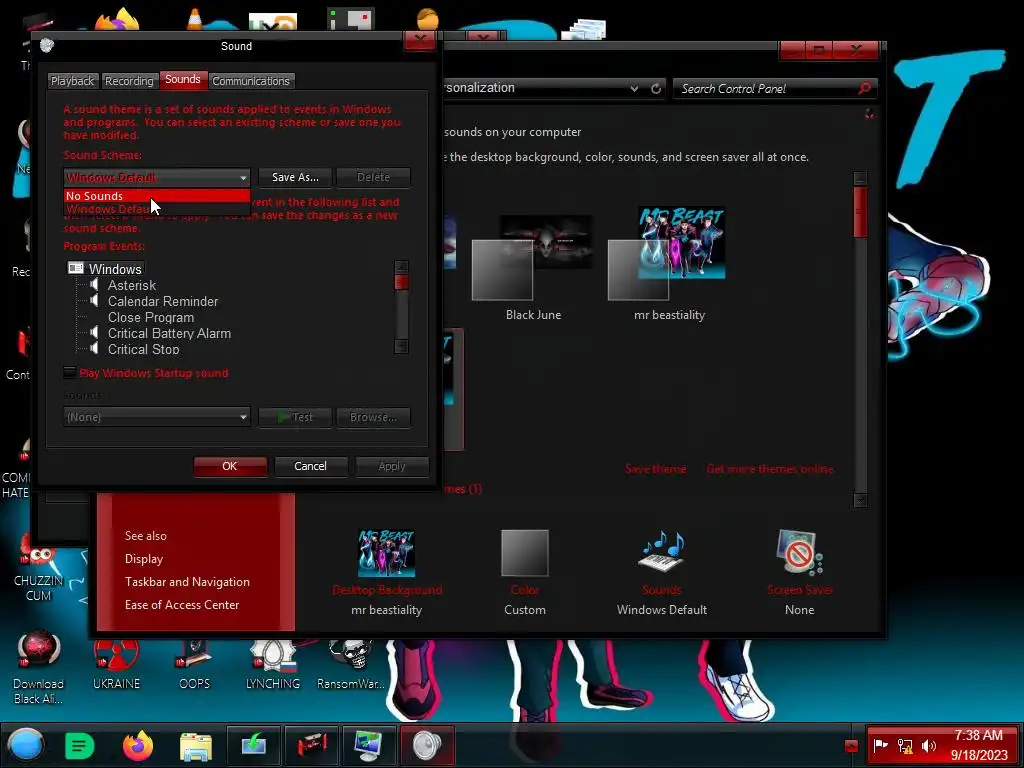Image resolution: width=1024 pixels, height=768 pixels.
Task: Click the Delete scheme button
Action: pos(374,177)
